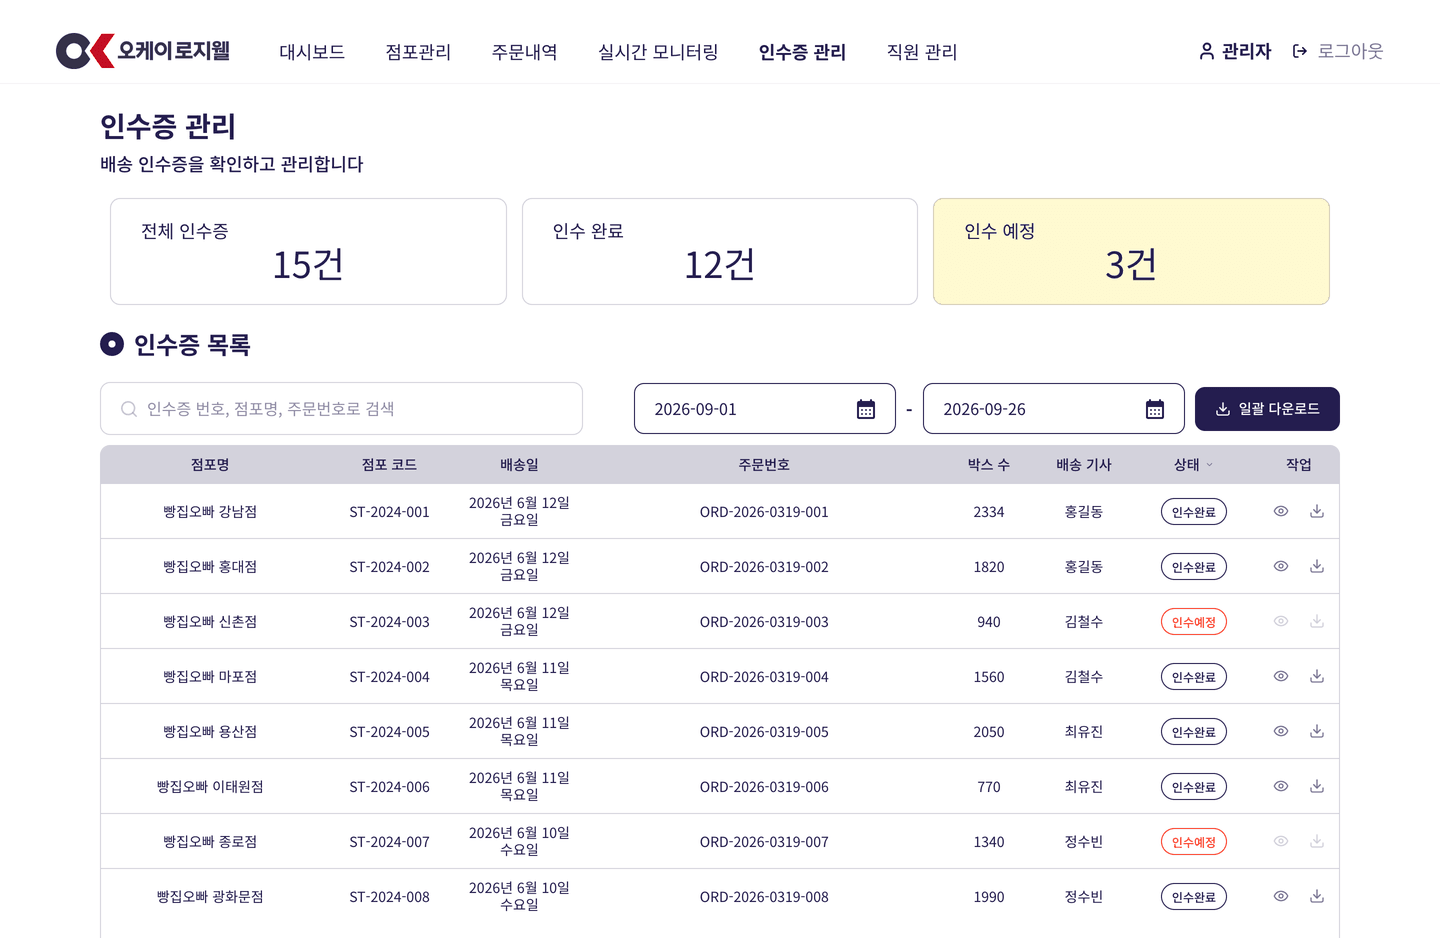This screenshot has width=1440, height=938.
Task: Focus the receipt search input field
Action: click(x=341, y=409)
